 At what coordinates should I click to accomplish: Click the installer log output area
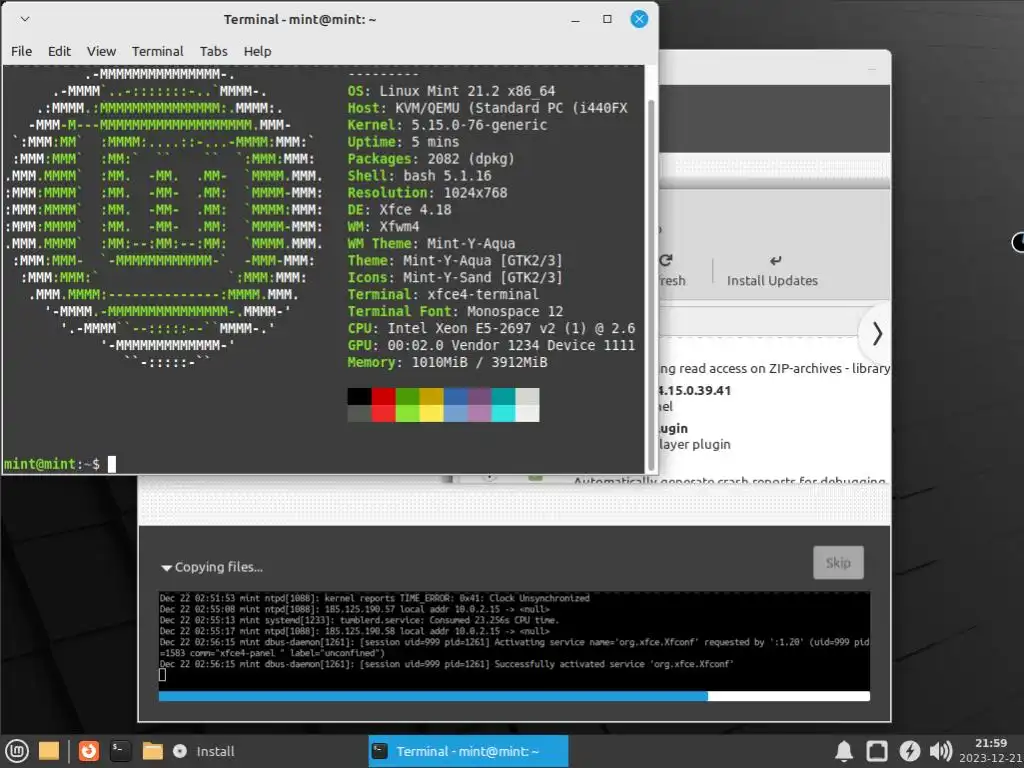coord(514,640)
